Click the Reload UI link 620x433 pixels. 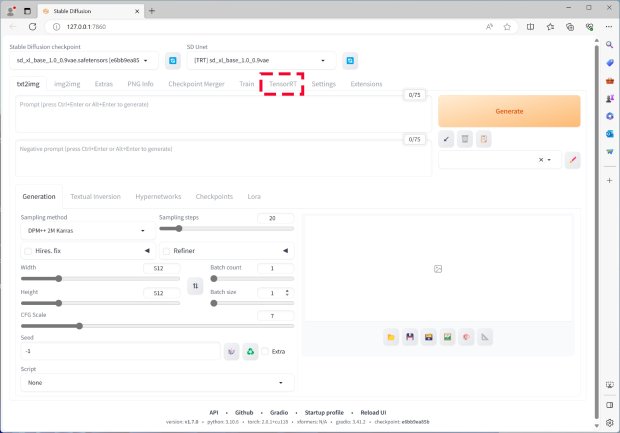373,412
